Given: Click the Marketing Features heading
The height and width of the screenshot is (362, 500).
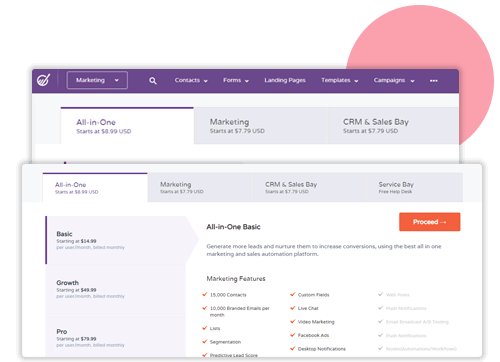Looking at the screenshot, I should coord(236,279).
